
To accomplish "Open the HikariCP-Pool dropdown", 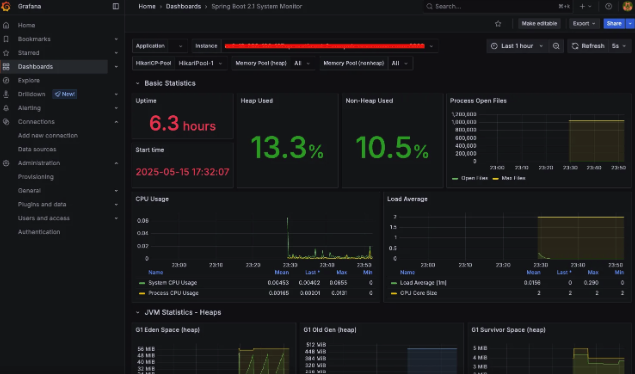I will click(201, 63).
